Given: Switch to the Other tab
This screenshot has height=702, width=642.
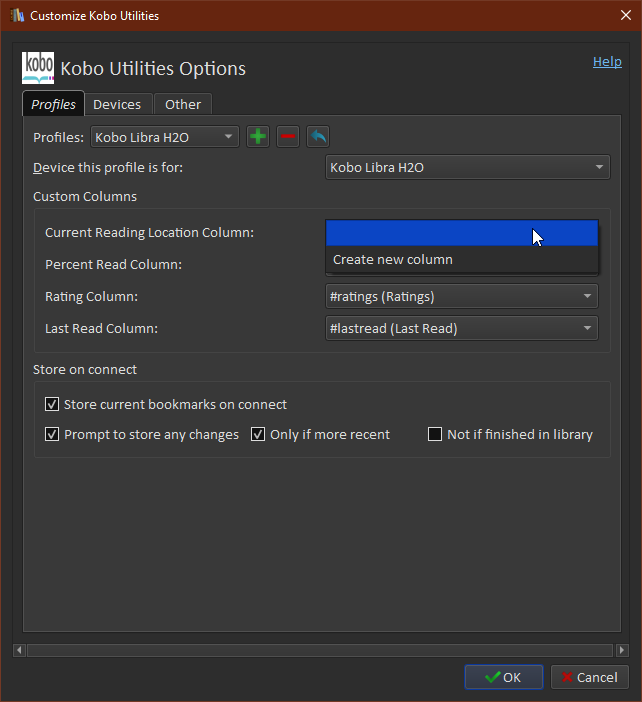Looking at the screenshot, I should (183, 104).
